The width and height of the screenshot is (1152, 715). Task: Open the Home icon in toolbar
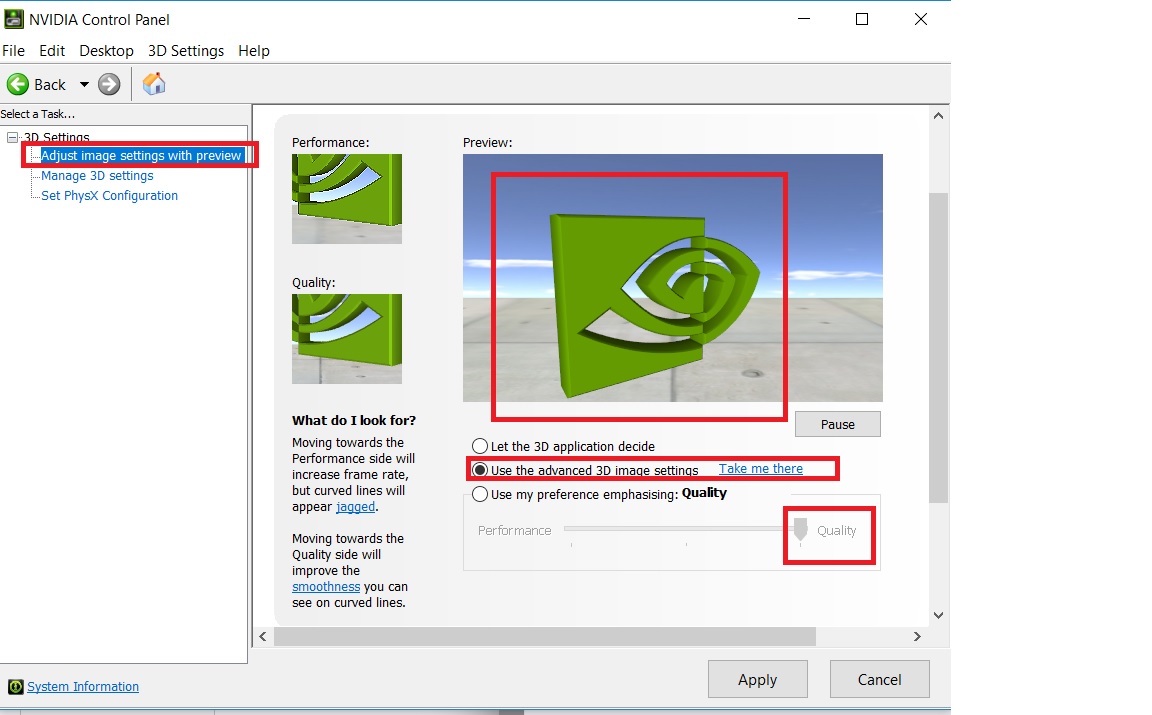[154, 84]
